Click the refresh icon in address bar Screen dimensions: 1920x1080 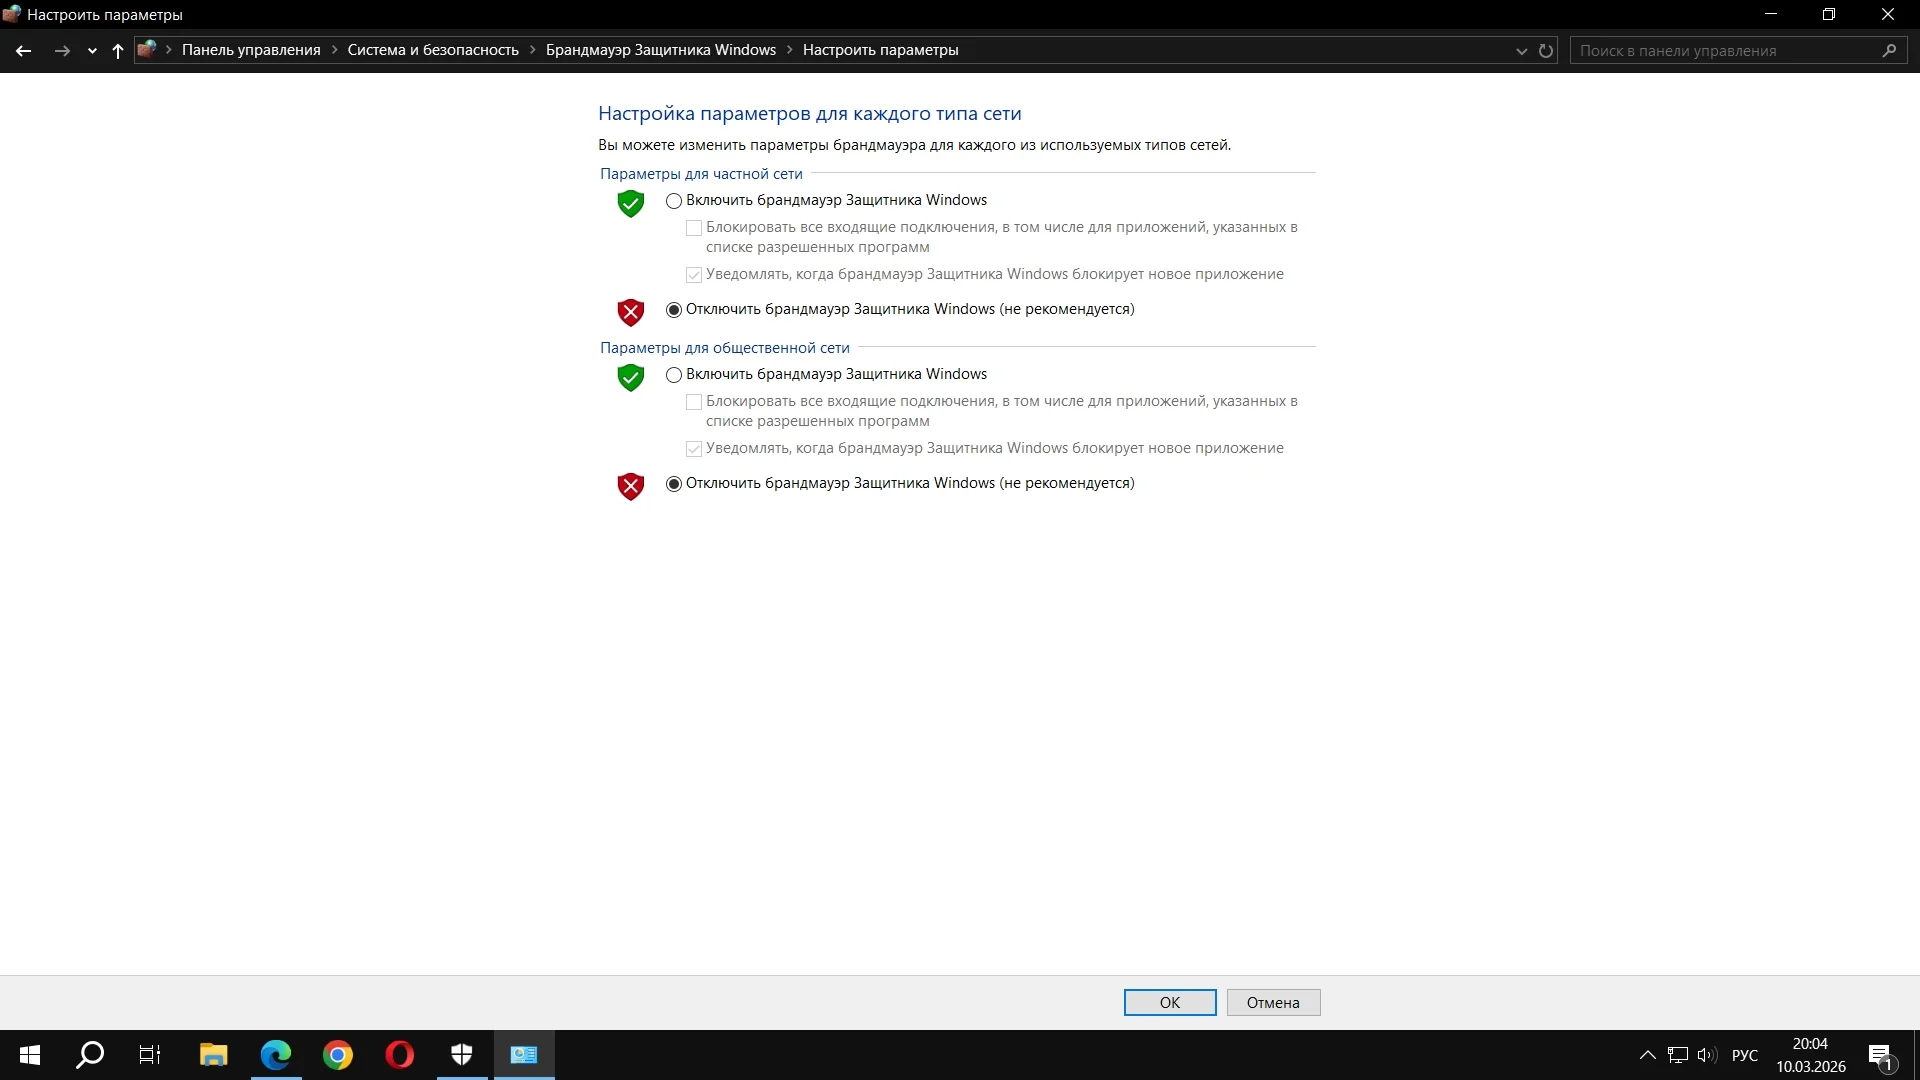[1546, 50]
